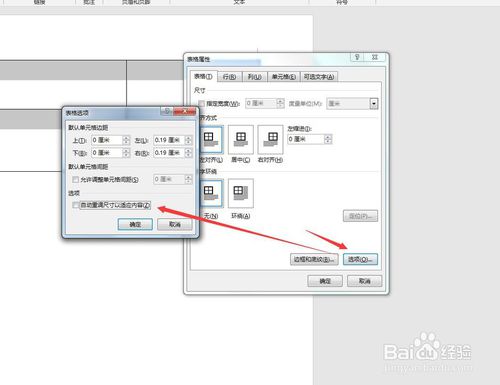Image resolution: width=500 pixels, height=385 pixels.
Task: Click the 指定宽度 width spinner arrows
Action: pos(280,103)
